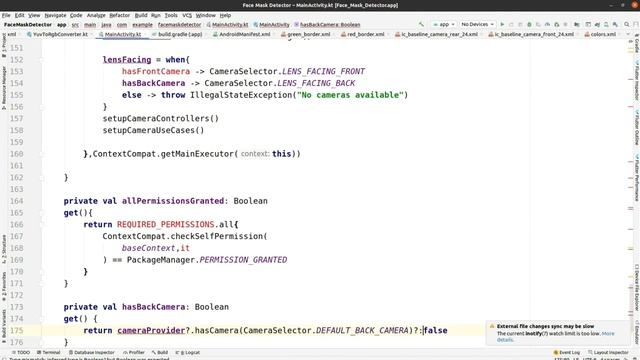Click the Make Project hammer icon
This screenshot has height=360, width=640.
(421, 24)
